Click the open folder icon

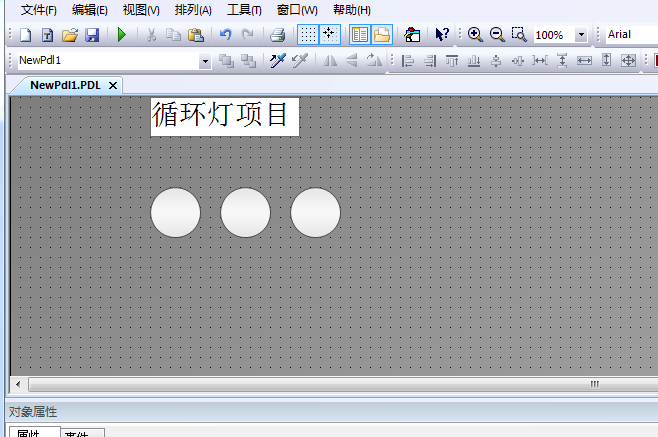70,35
